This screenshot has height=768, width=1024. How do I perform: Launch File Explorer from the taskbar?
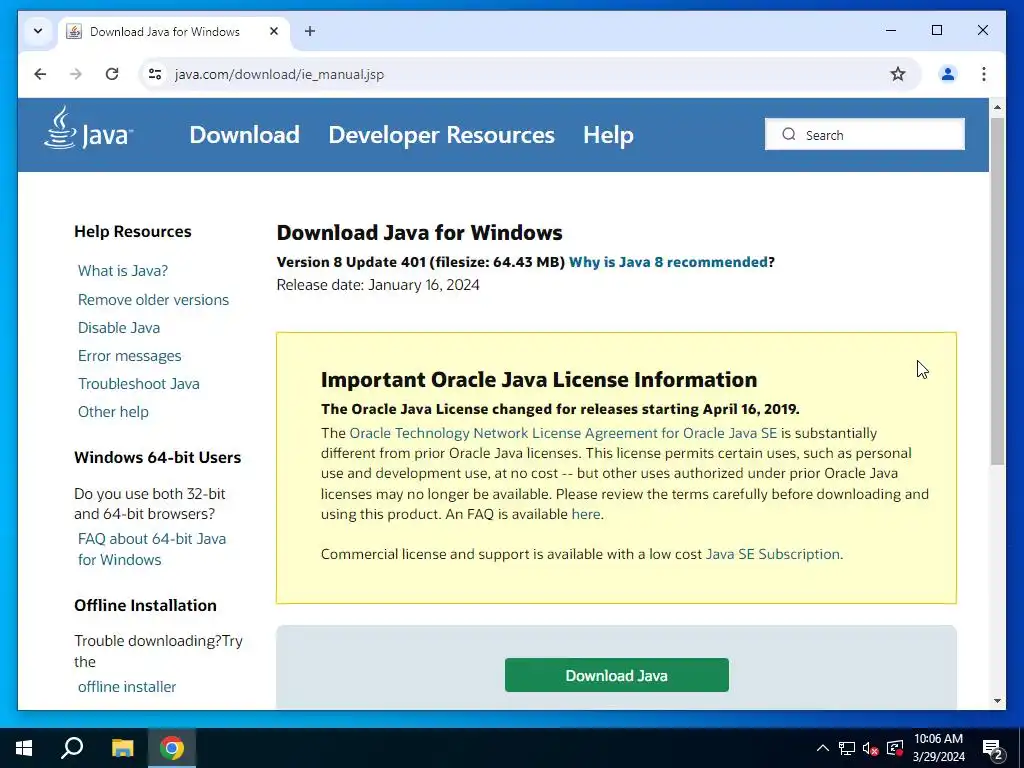tap(122, 748)
